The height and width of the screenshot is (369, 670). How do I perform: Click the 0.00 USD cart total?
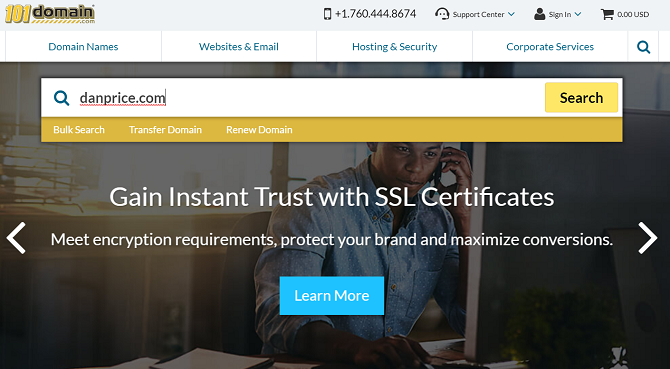[633, 15]
